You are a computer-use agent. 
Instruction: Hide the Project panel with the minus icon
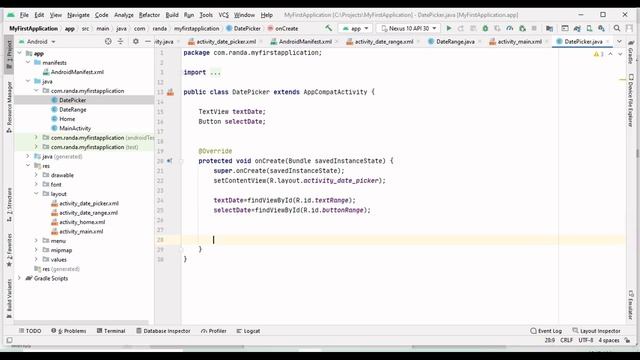tap(148, 41)
